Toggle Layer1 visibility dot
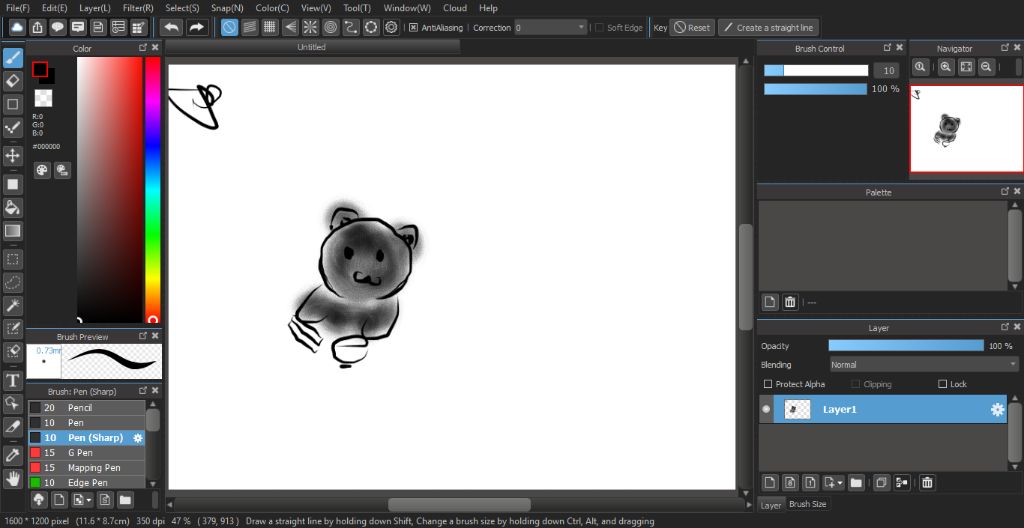This screenshot has width=1024, height=528. pos(766,410)
